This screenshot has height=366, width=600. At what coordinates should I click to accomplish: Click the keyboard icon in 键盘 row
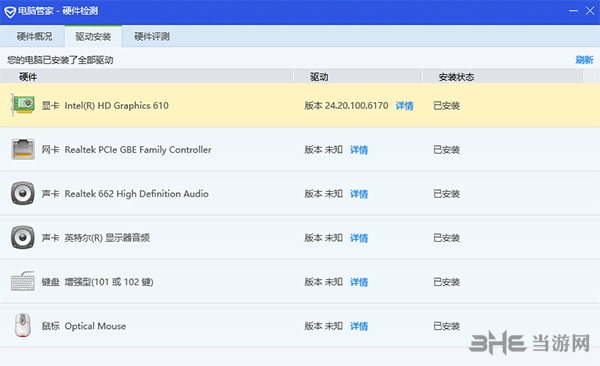pos(23,281)
